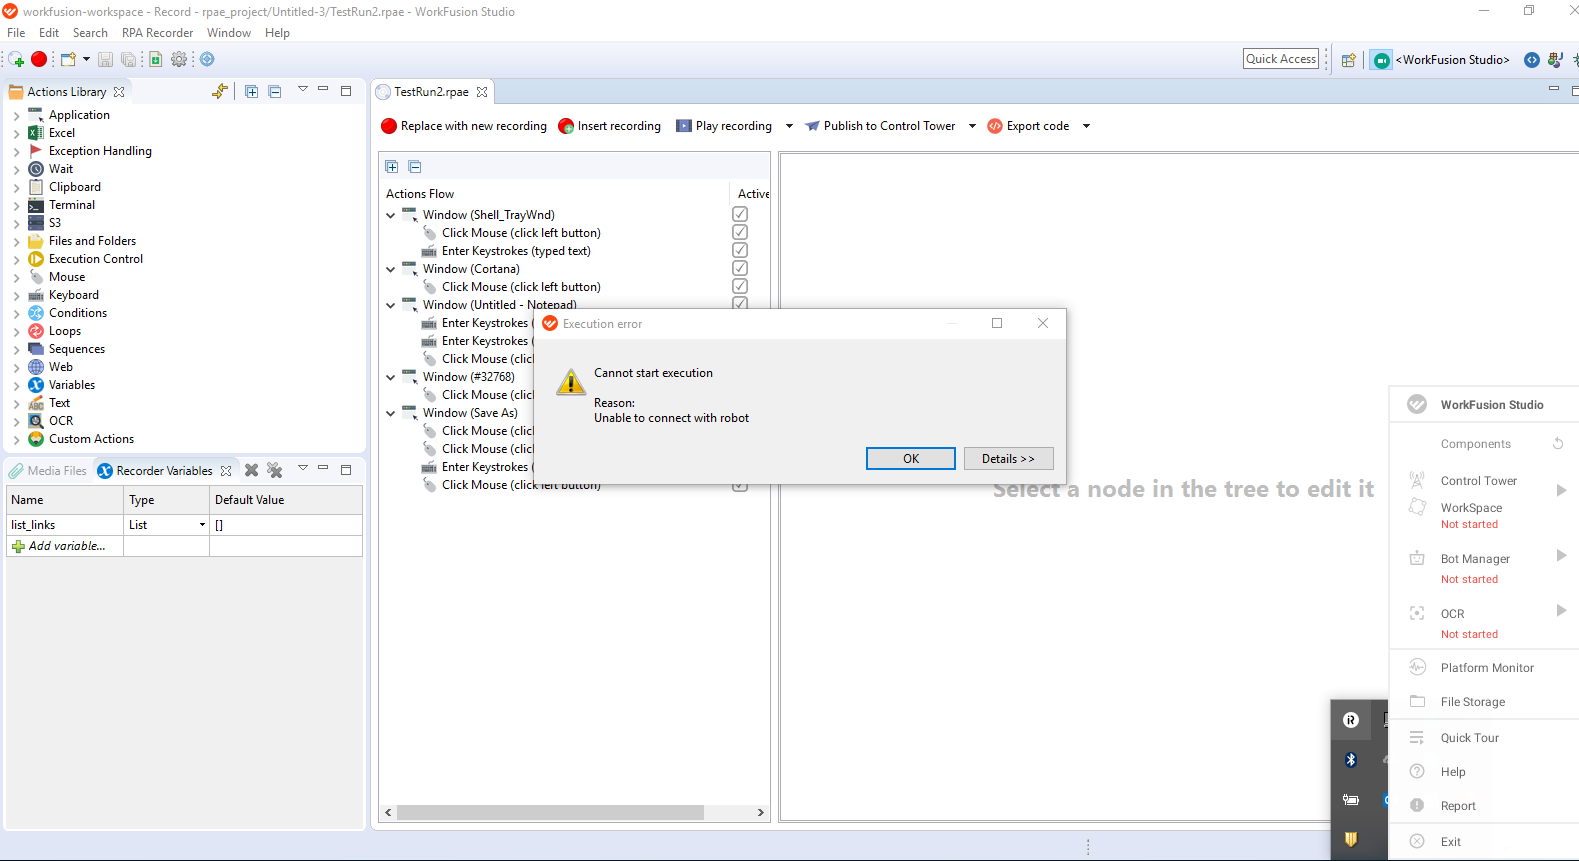This screenshot has height=861, width=1579.
Task: Click the Actions Flow horizontal scrollbar thumb
Action: coord(550,812)
